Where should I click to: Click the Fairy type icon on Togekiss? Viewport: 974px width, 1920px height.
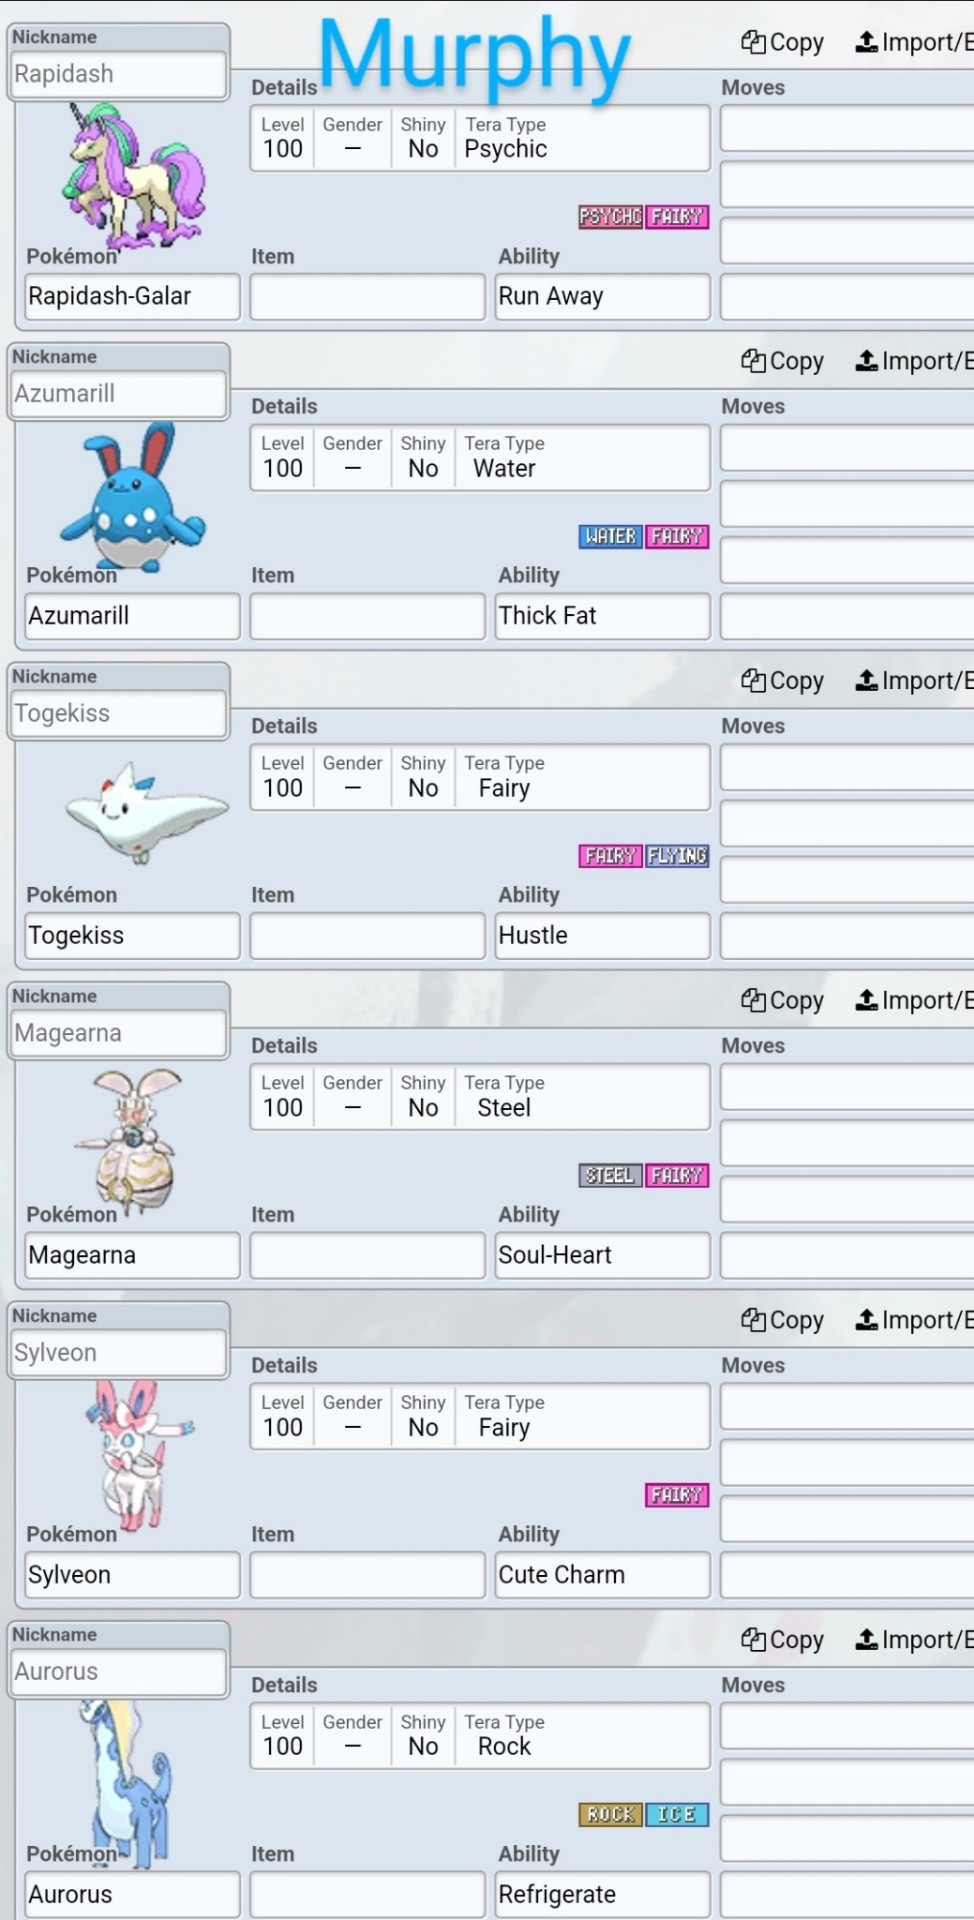610,856
